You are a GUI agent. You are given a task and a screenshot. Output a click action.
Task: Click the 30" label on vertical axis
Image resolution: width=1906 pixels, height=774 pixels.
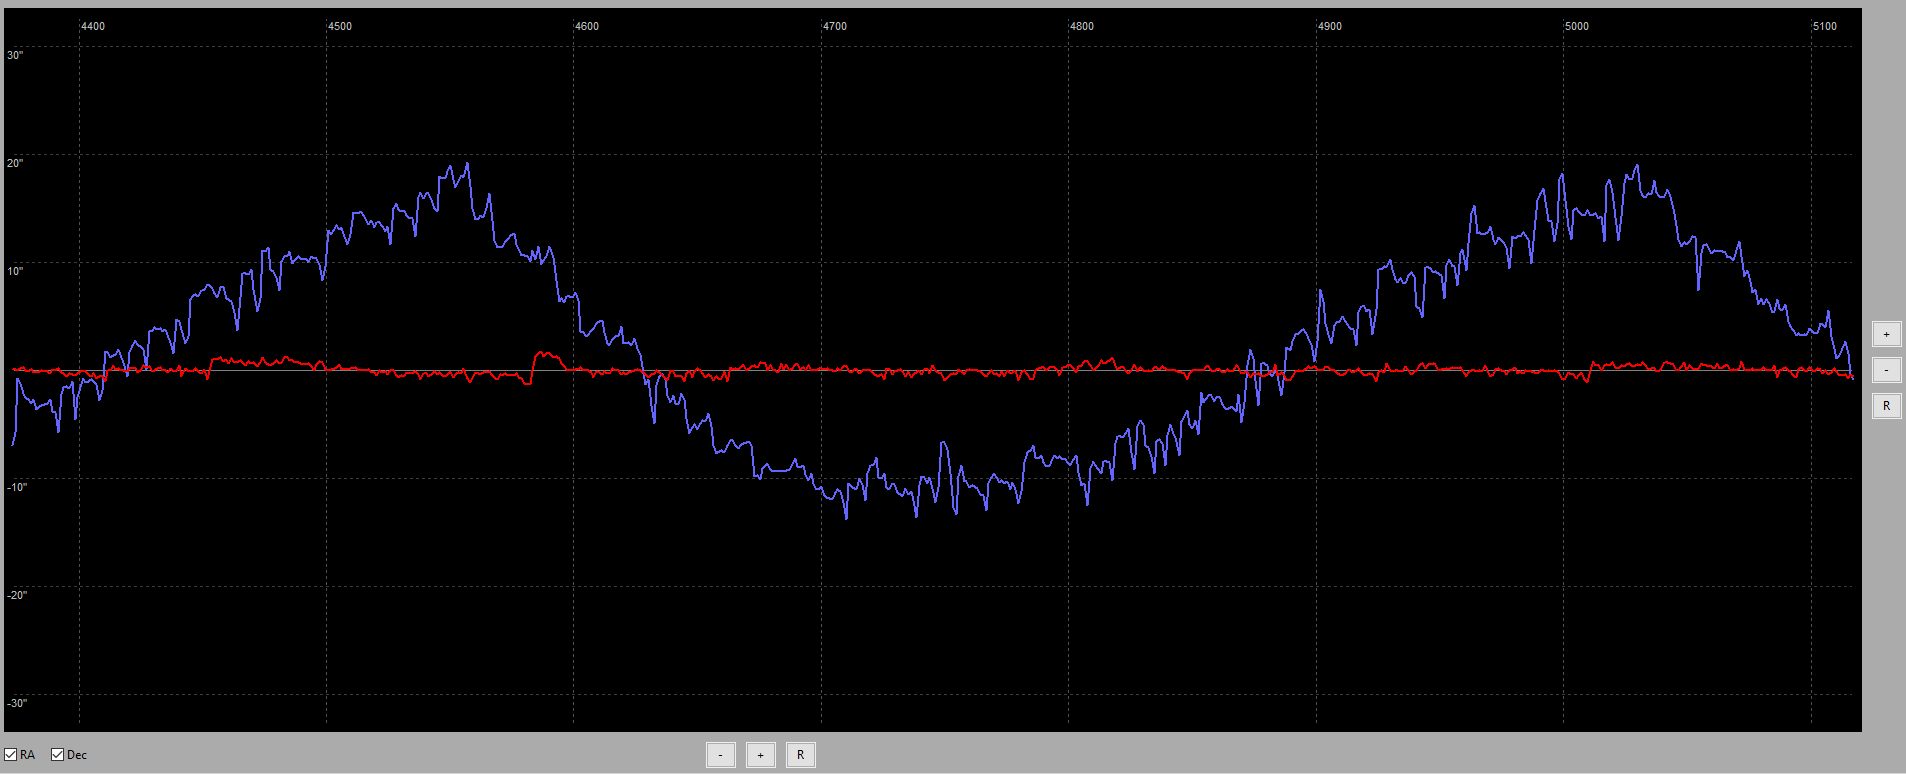click(x=15, y=55)
